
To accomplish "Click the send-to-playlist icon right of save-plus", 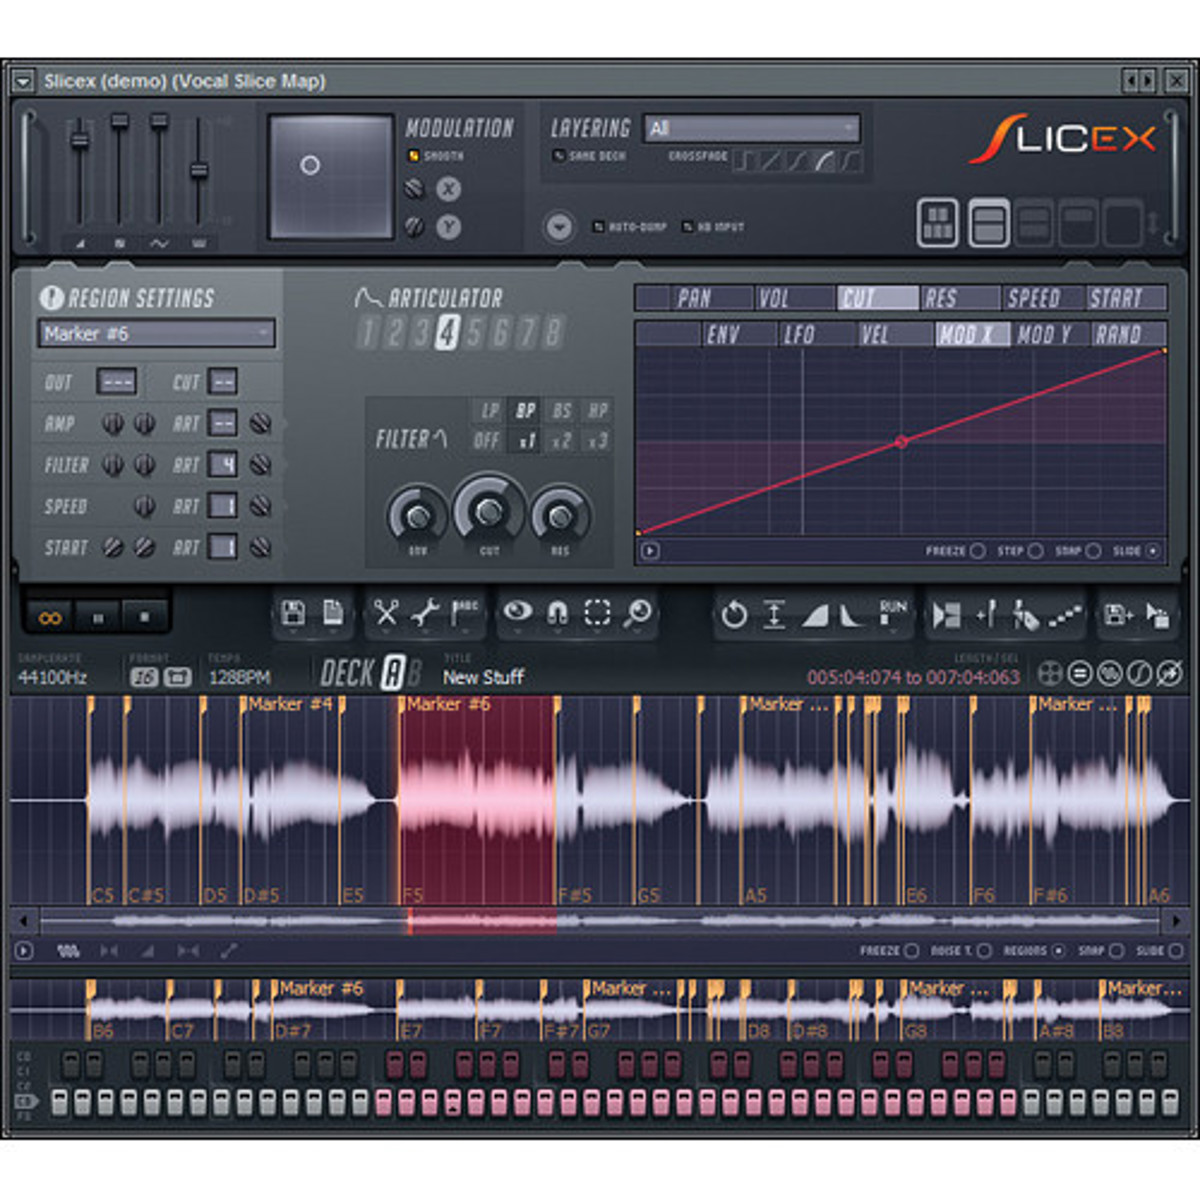I will coord(1157,615).
